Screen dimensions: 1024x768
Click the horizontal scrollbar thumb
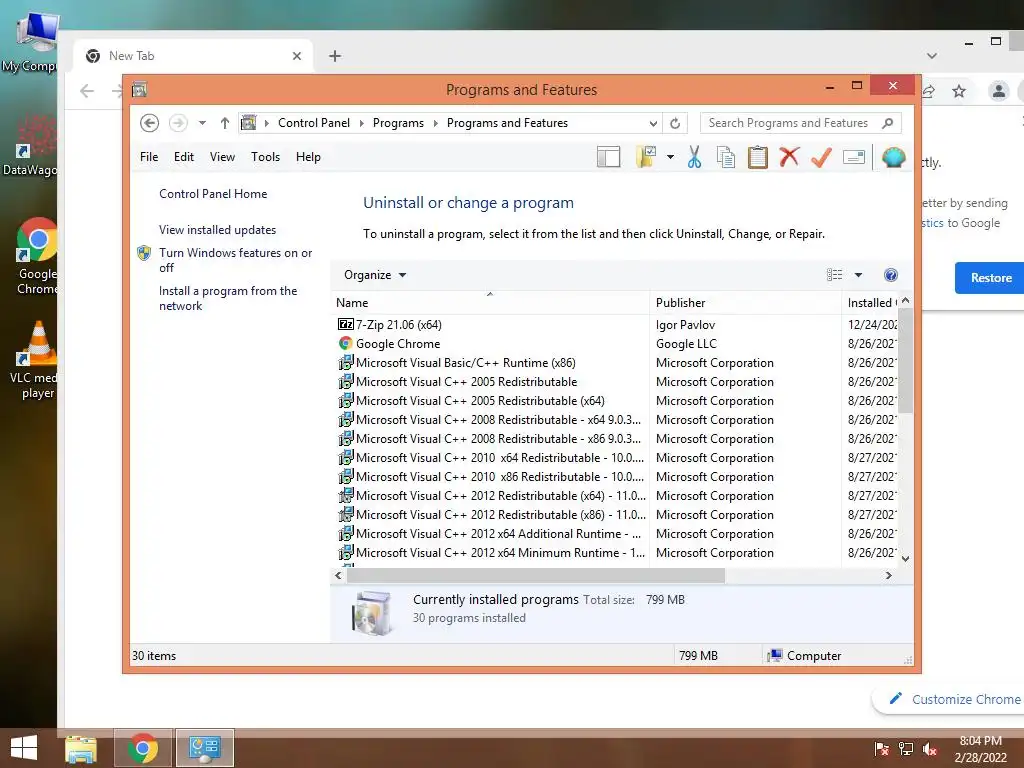536,575
